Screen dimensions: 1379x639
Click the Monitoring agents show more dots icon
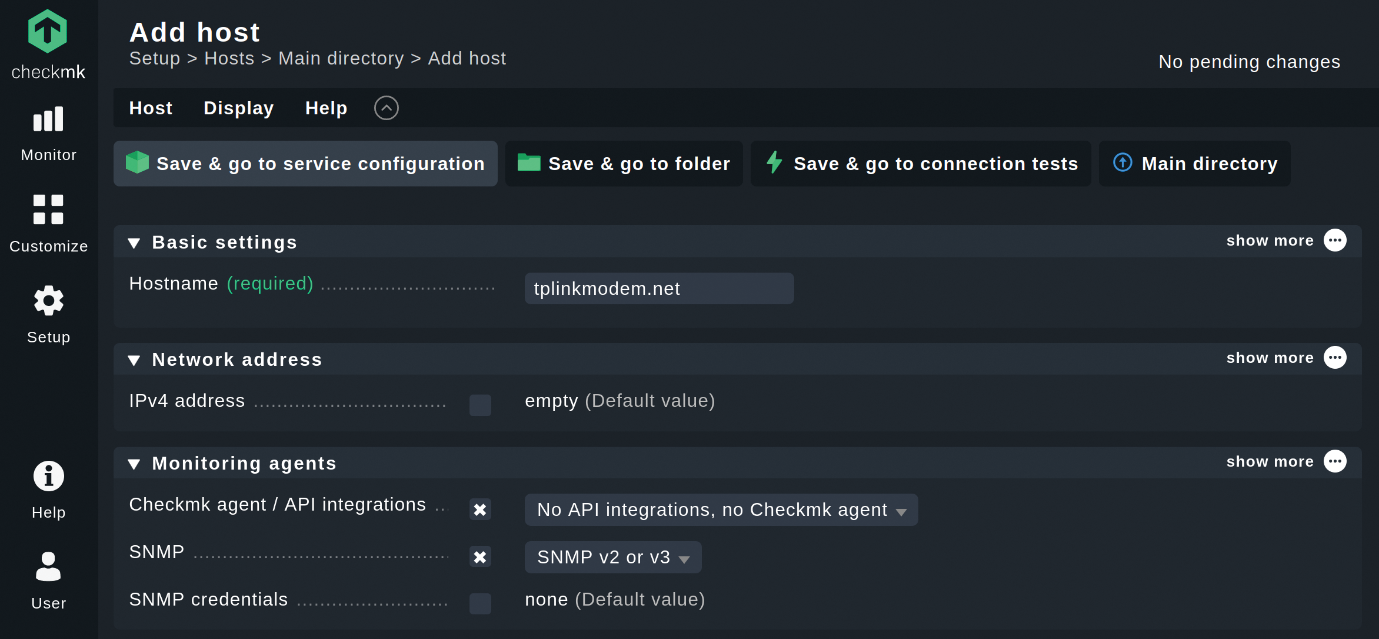tap(1335, 461)
